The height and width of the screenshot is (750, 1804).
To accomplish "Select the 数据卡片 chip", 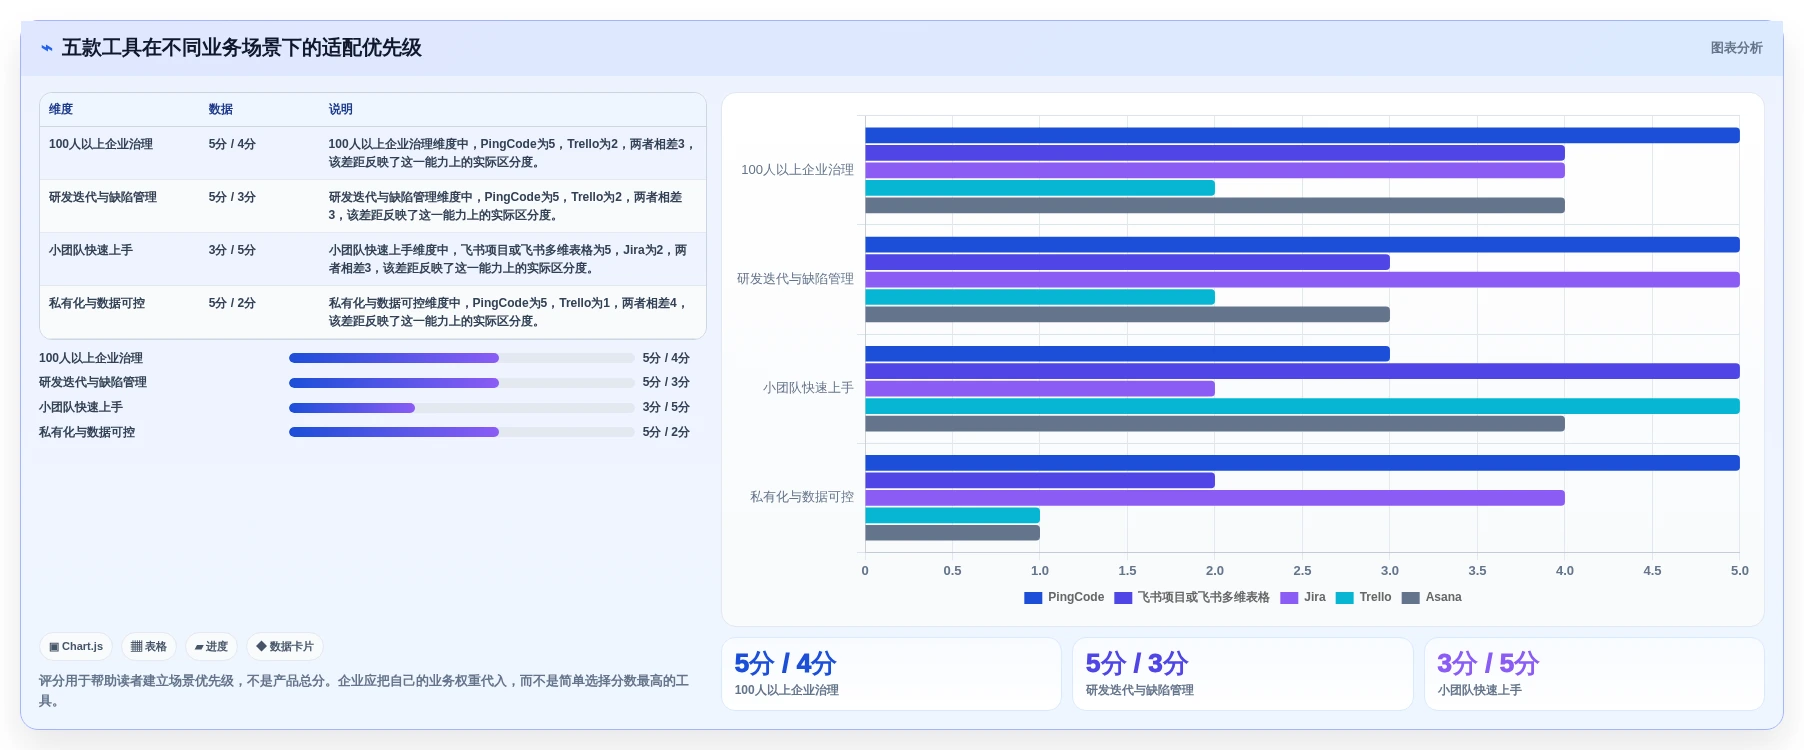I will (x=285, y=647).
